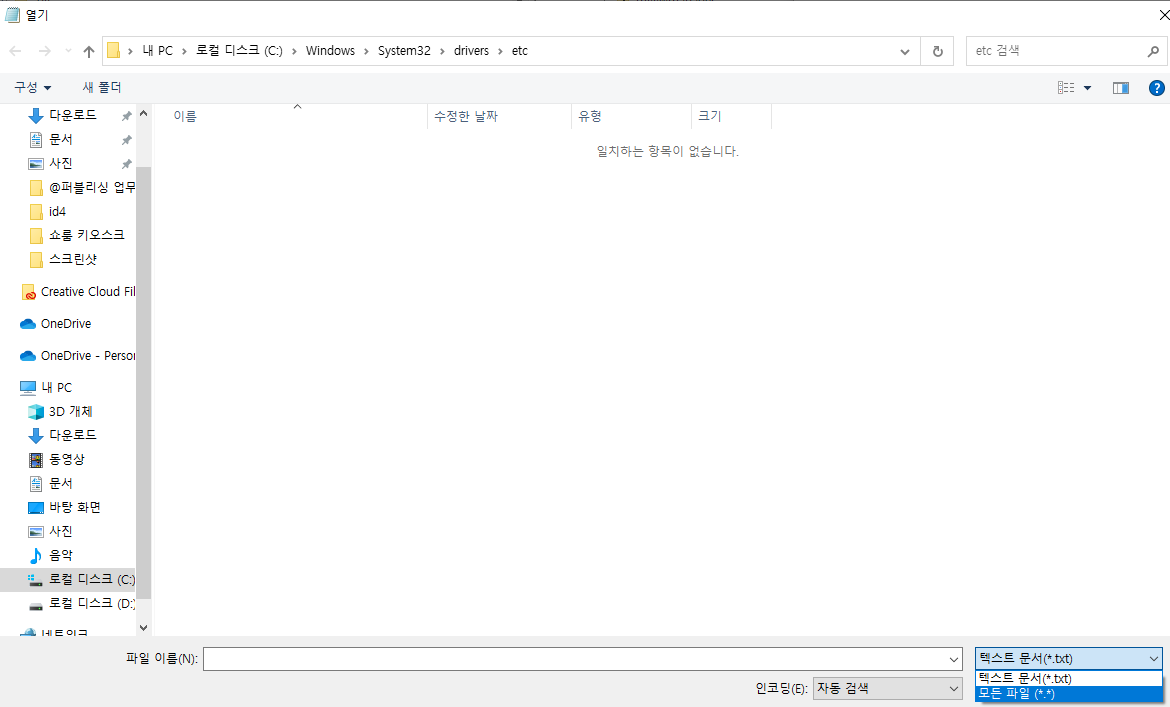
Task: Open pinned '다운로드' in quick access
Action: 72,116
